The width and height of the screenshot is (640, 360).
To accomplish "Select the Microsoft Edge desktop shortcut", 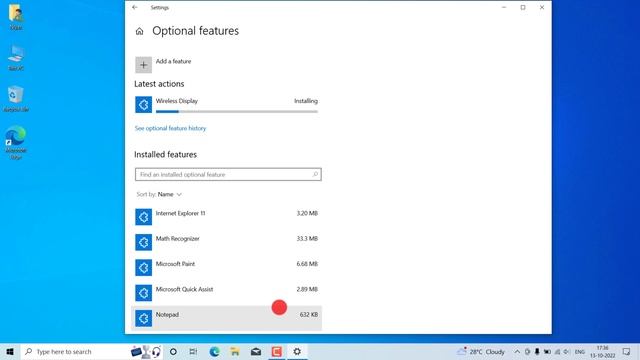I will (16, 142).
